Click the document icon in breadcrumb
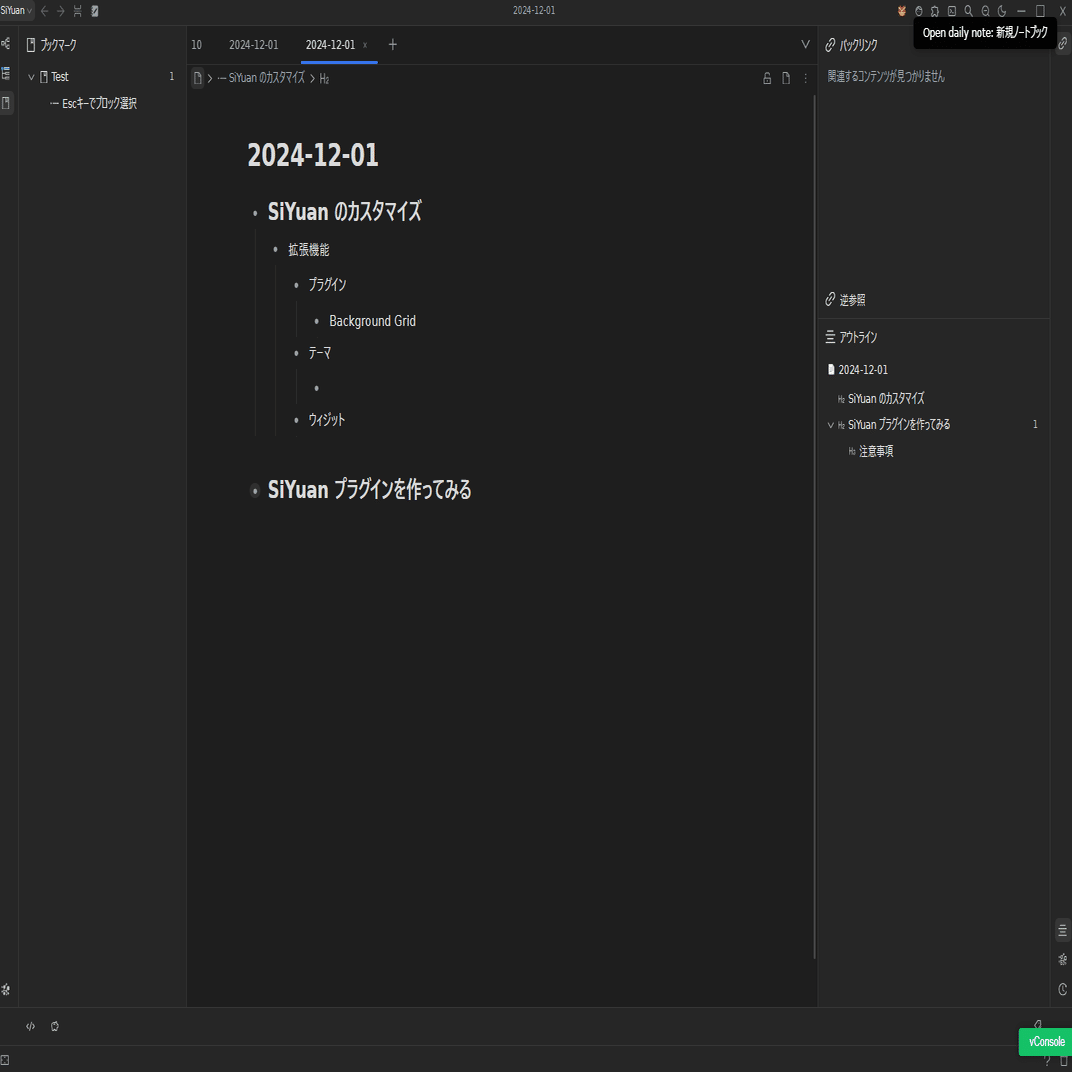Image resolution: width=1072 pixels, height=1072 pixels. 197,78
